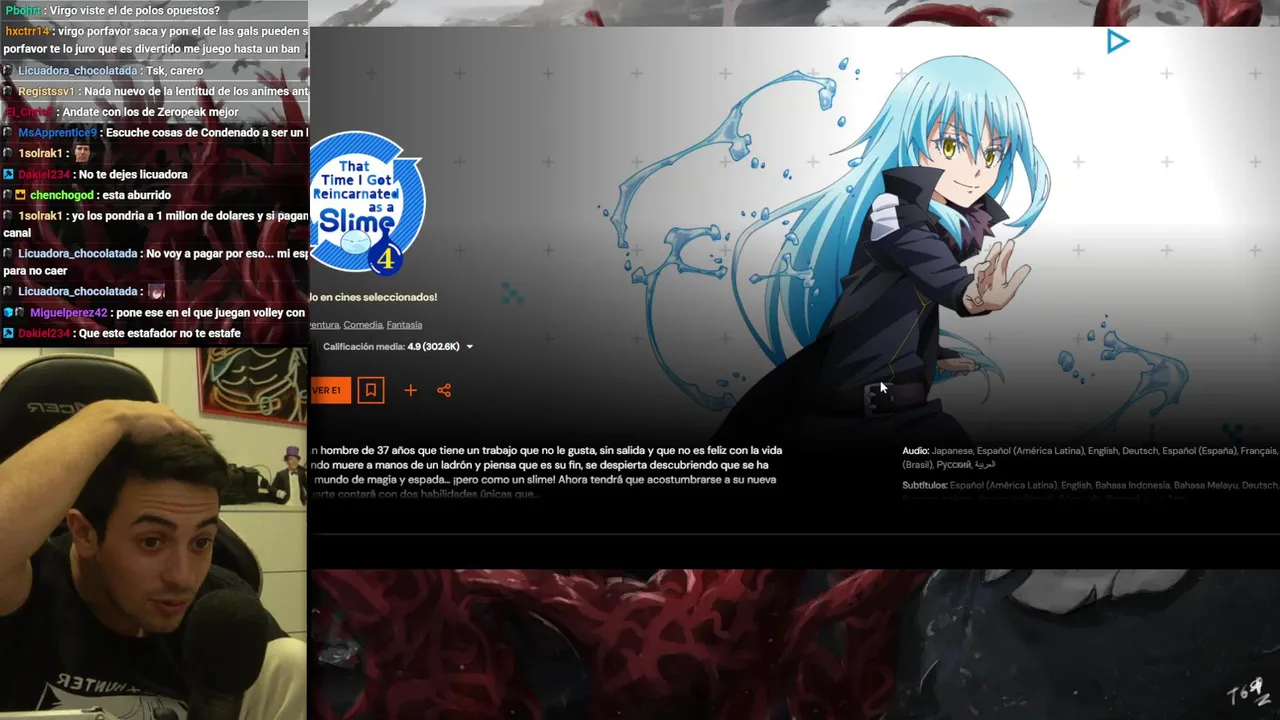Click the Audio label in language info
Image resolution: width=1280 pixels, height=720 pixels.
[x=915, y=451]
